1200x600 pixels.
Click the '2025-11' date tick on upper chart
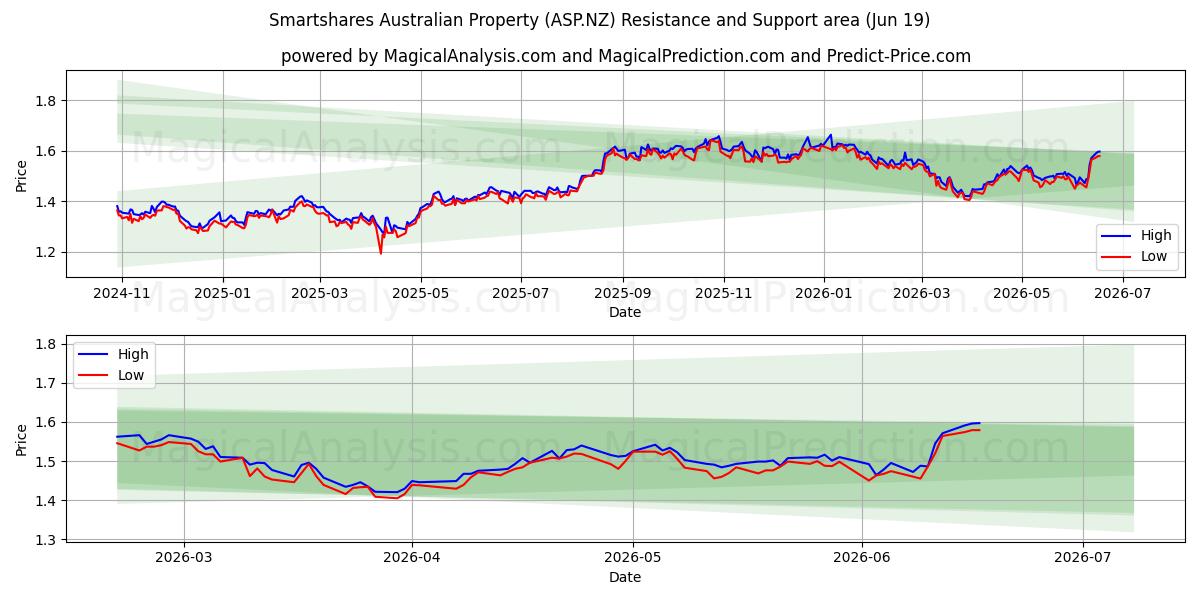click(723, 294)
